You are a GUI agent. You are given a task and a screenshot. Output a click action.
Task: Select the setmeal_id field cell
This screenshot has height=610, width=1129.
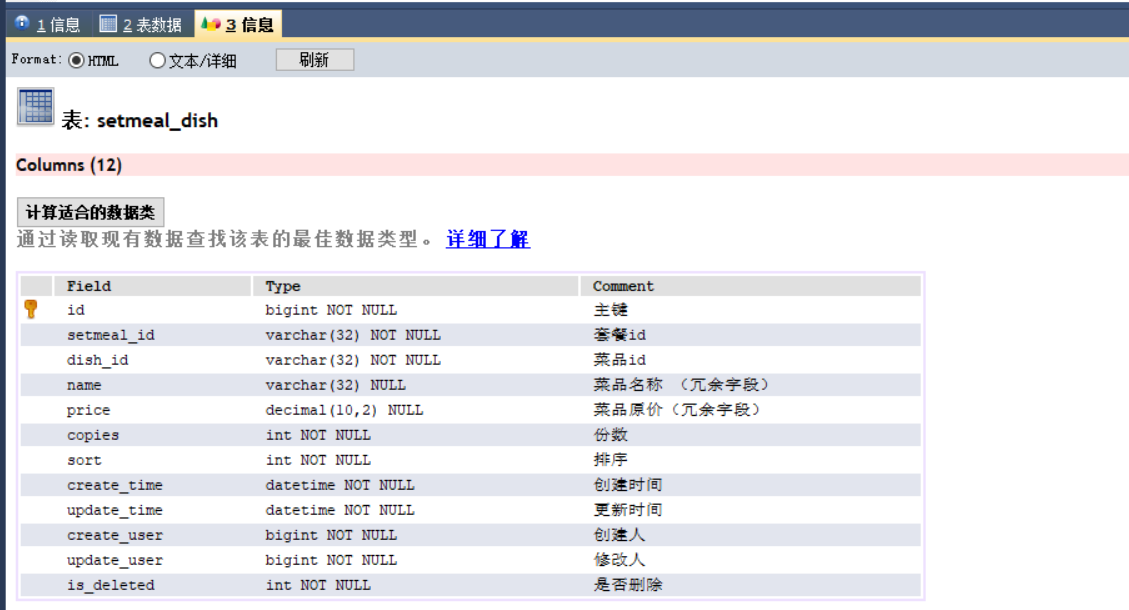click(x=153, y=335)
